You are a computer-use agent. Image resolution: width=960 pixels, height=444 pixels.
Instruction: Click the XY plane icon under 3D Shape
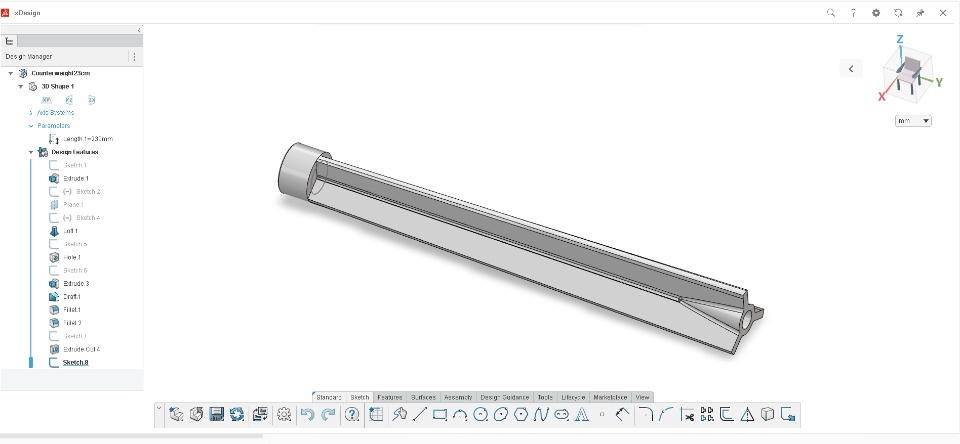point(46,100)
